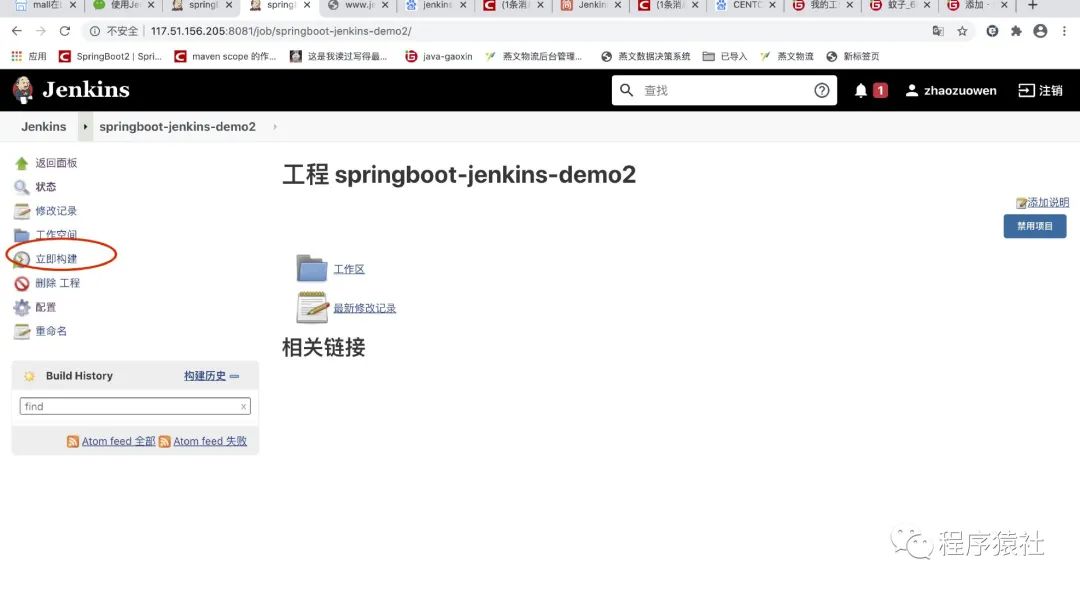
Task: Collapse Build History with the dash icon
Action: coord(234,376)
